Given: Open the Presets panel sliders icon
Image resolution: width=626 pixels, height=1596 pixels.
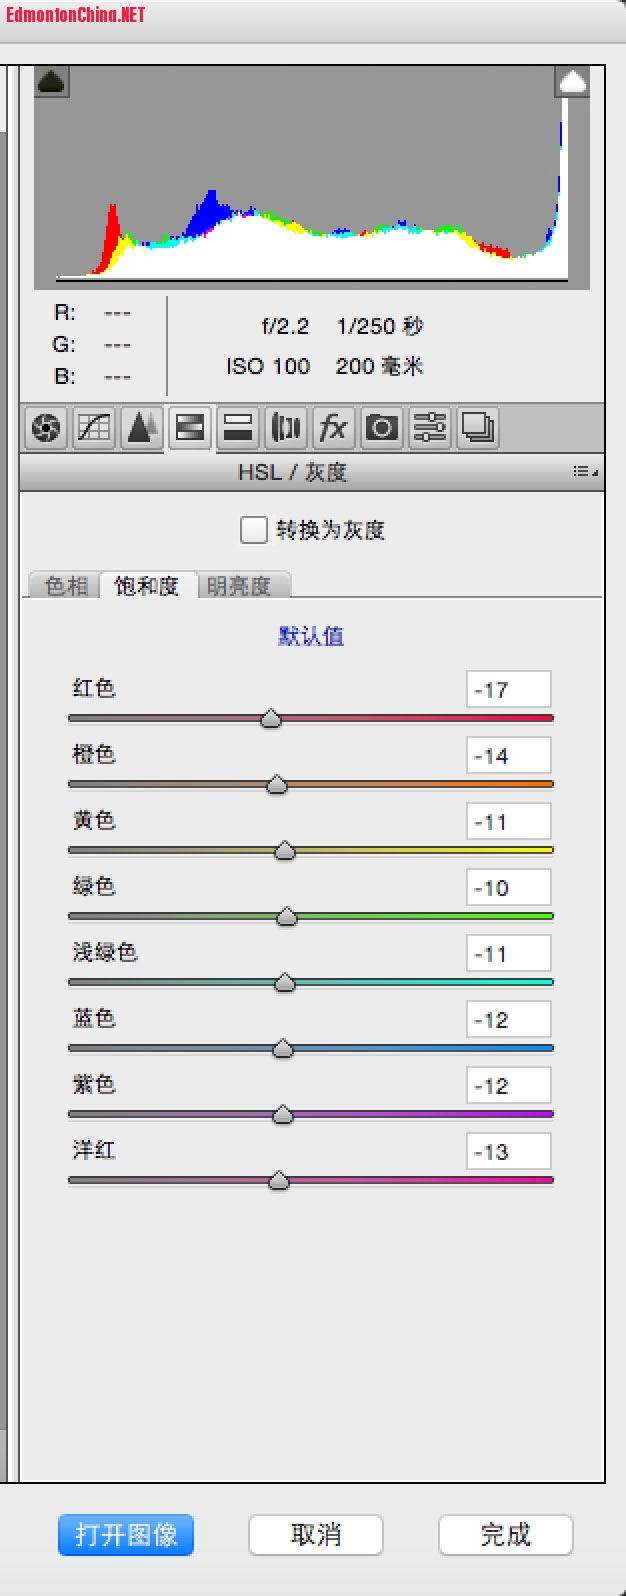Looking at the screenshot, I should (430, 429).
